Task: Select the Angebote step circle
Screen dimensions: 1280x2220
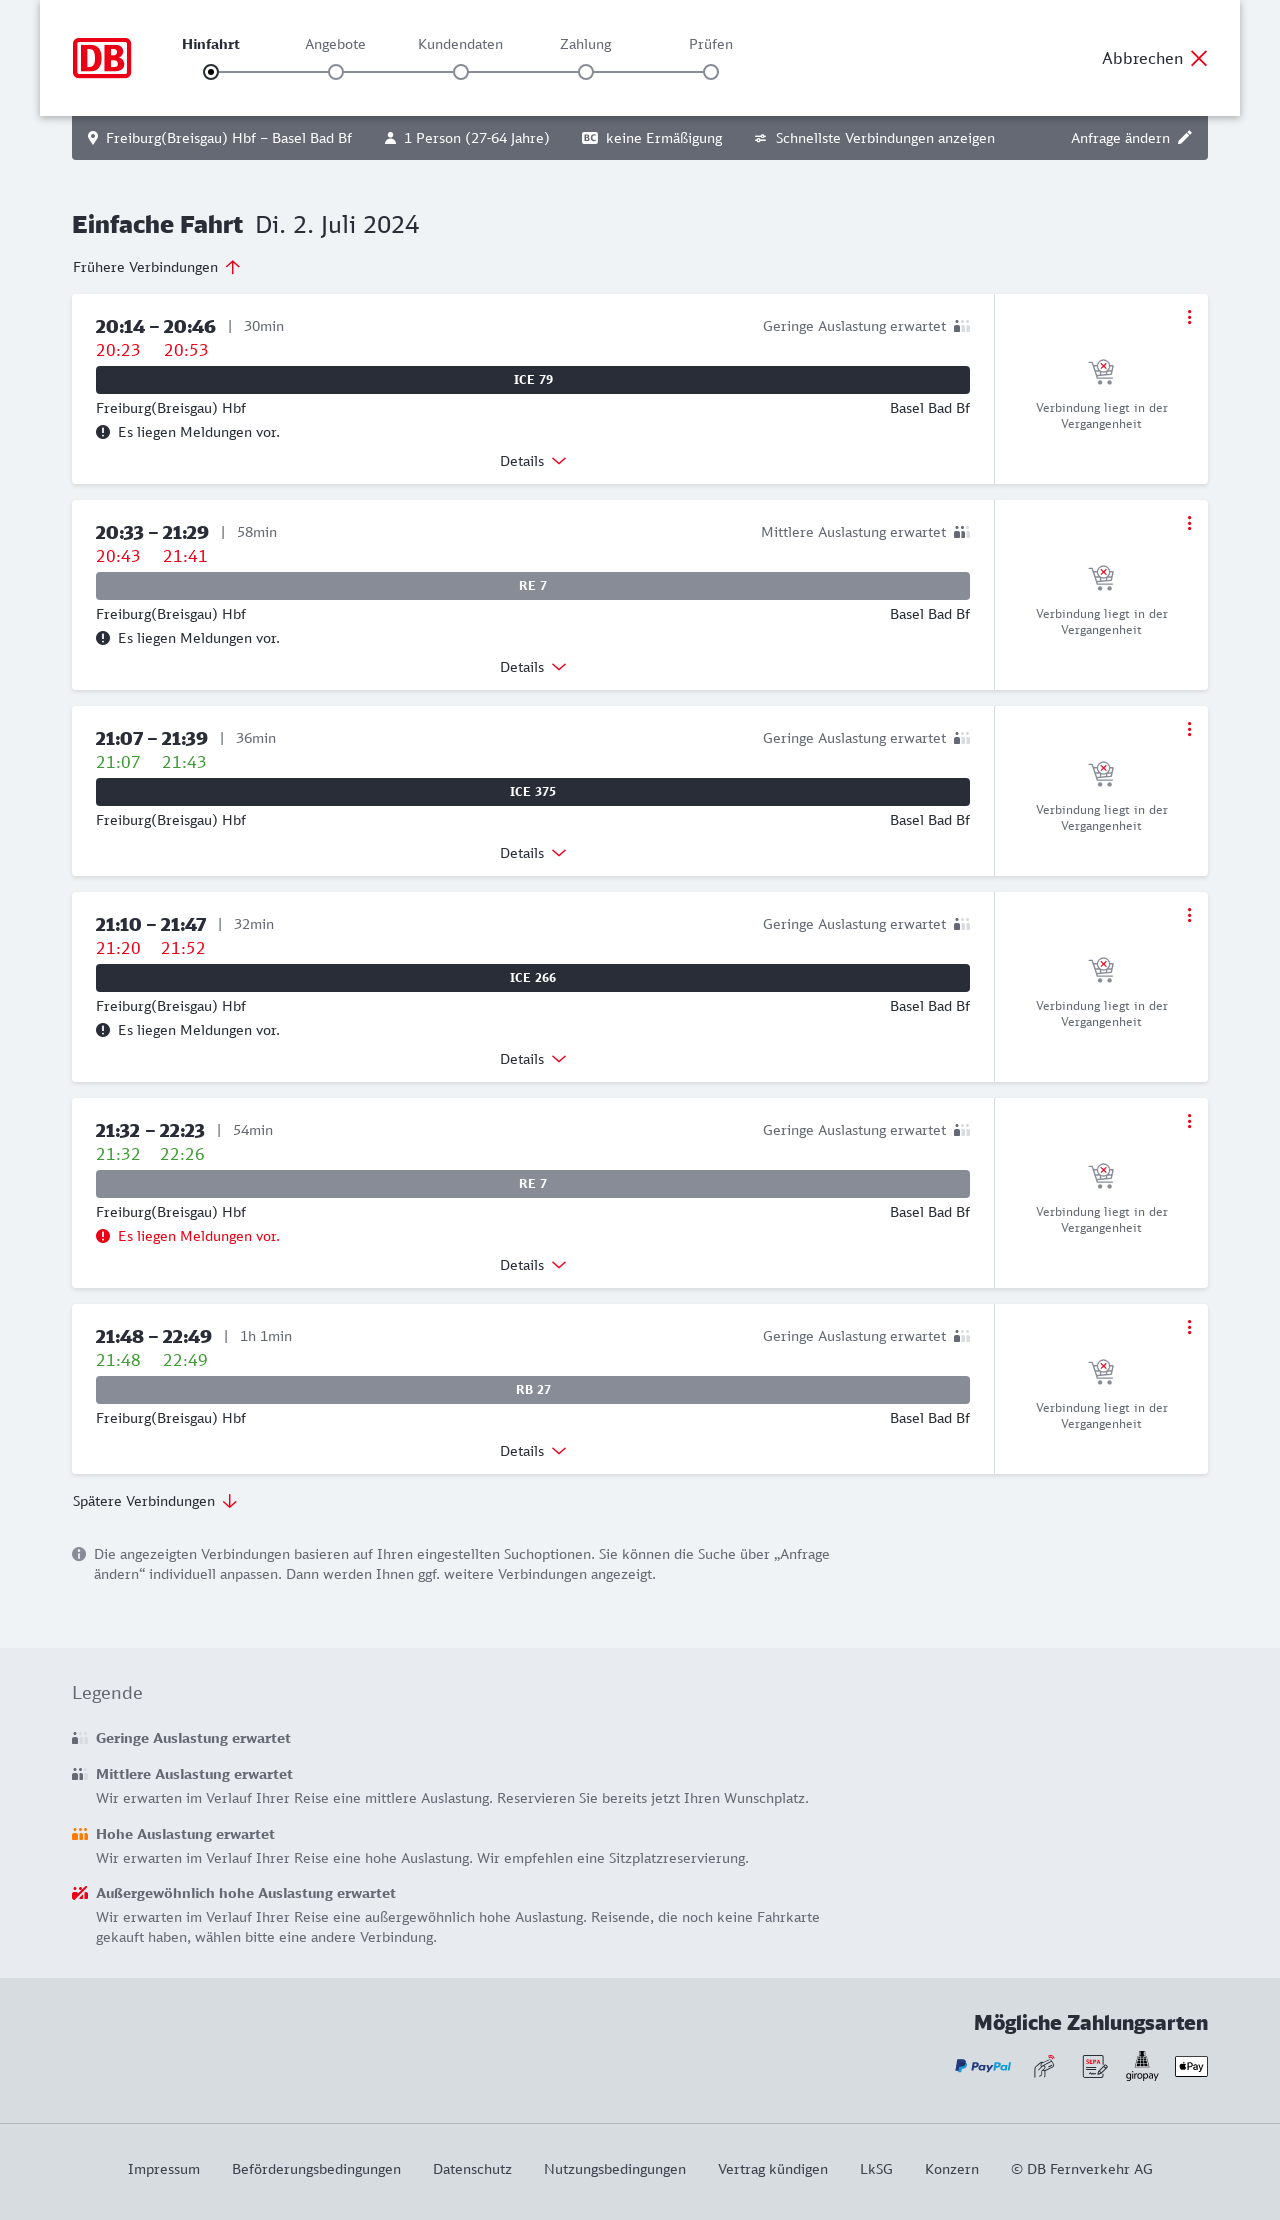Action: coord(336,72)
